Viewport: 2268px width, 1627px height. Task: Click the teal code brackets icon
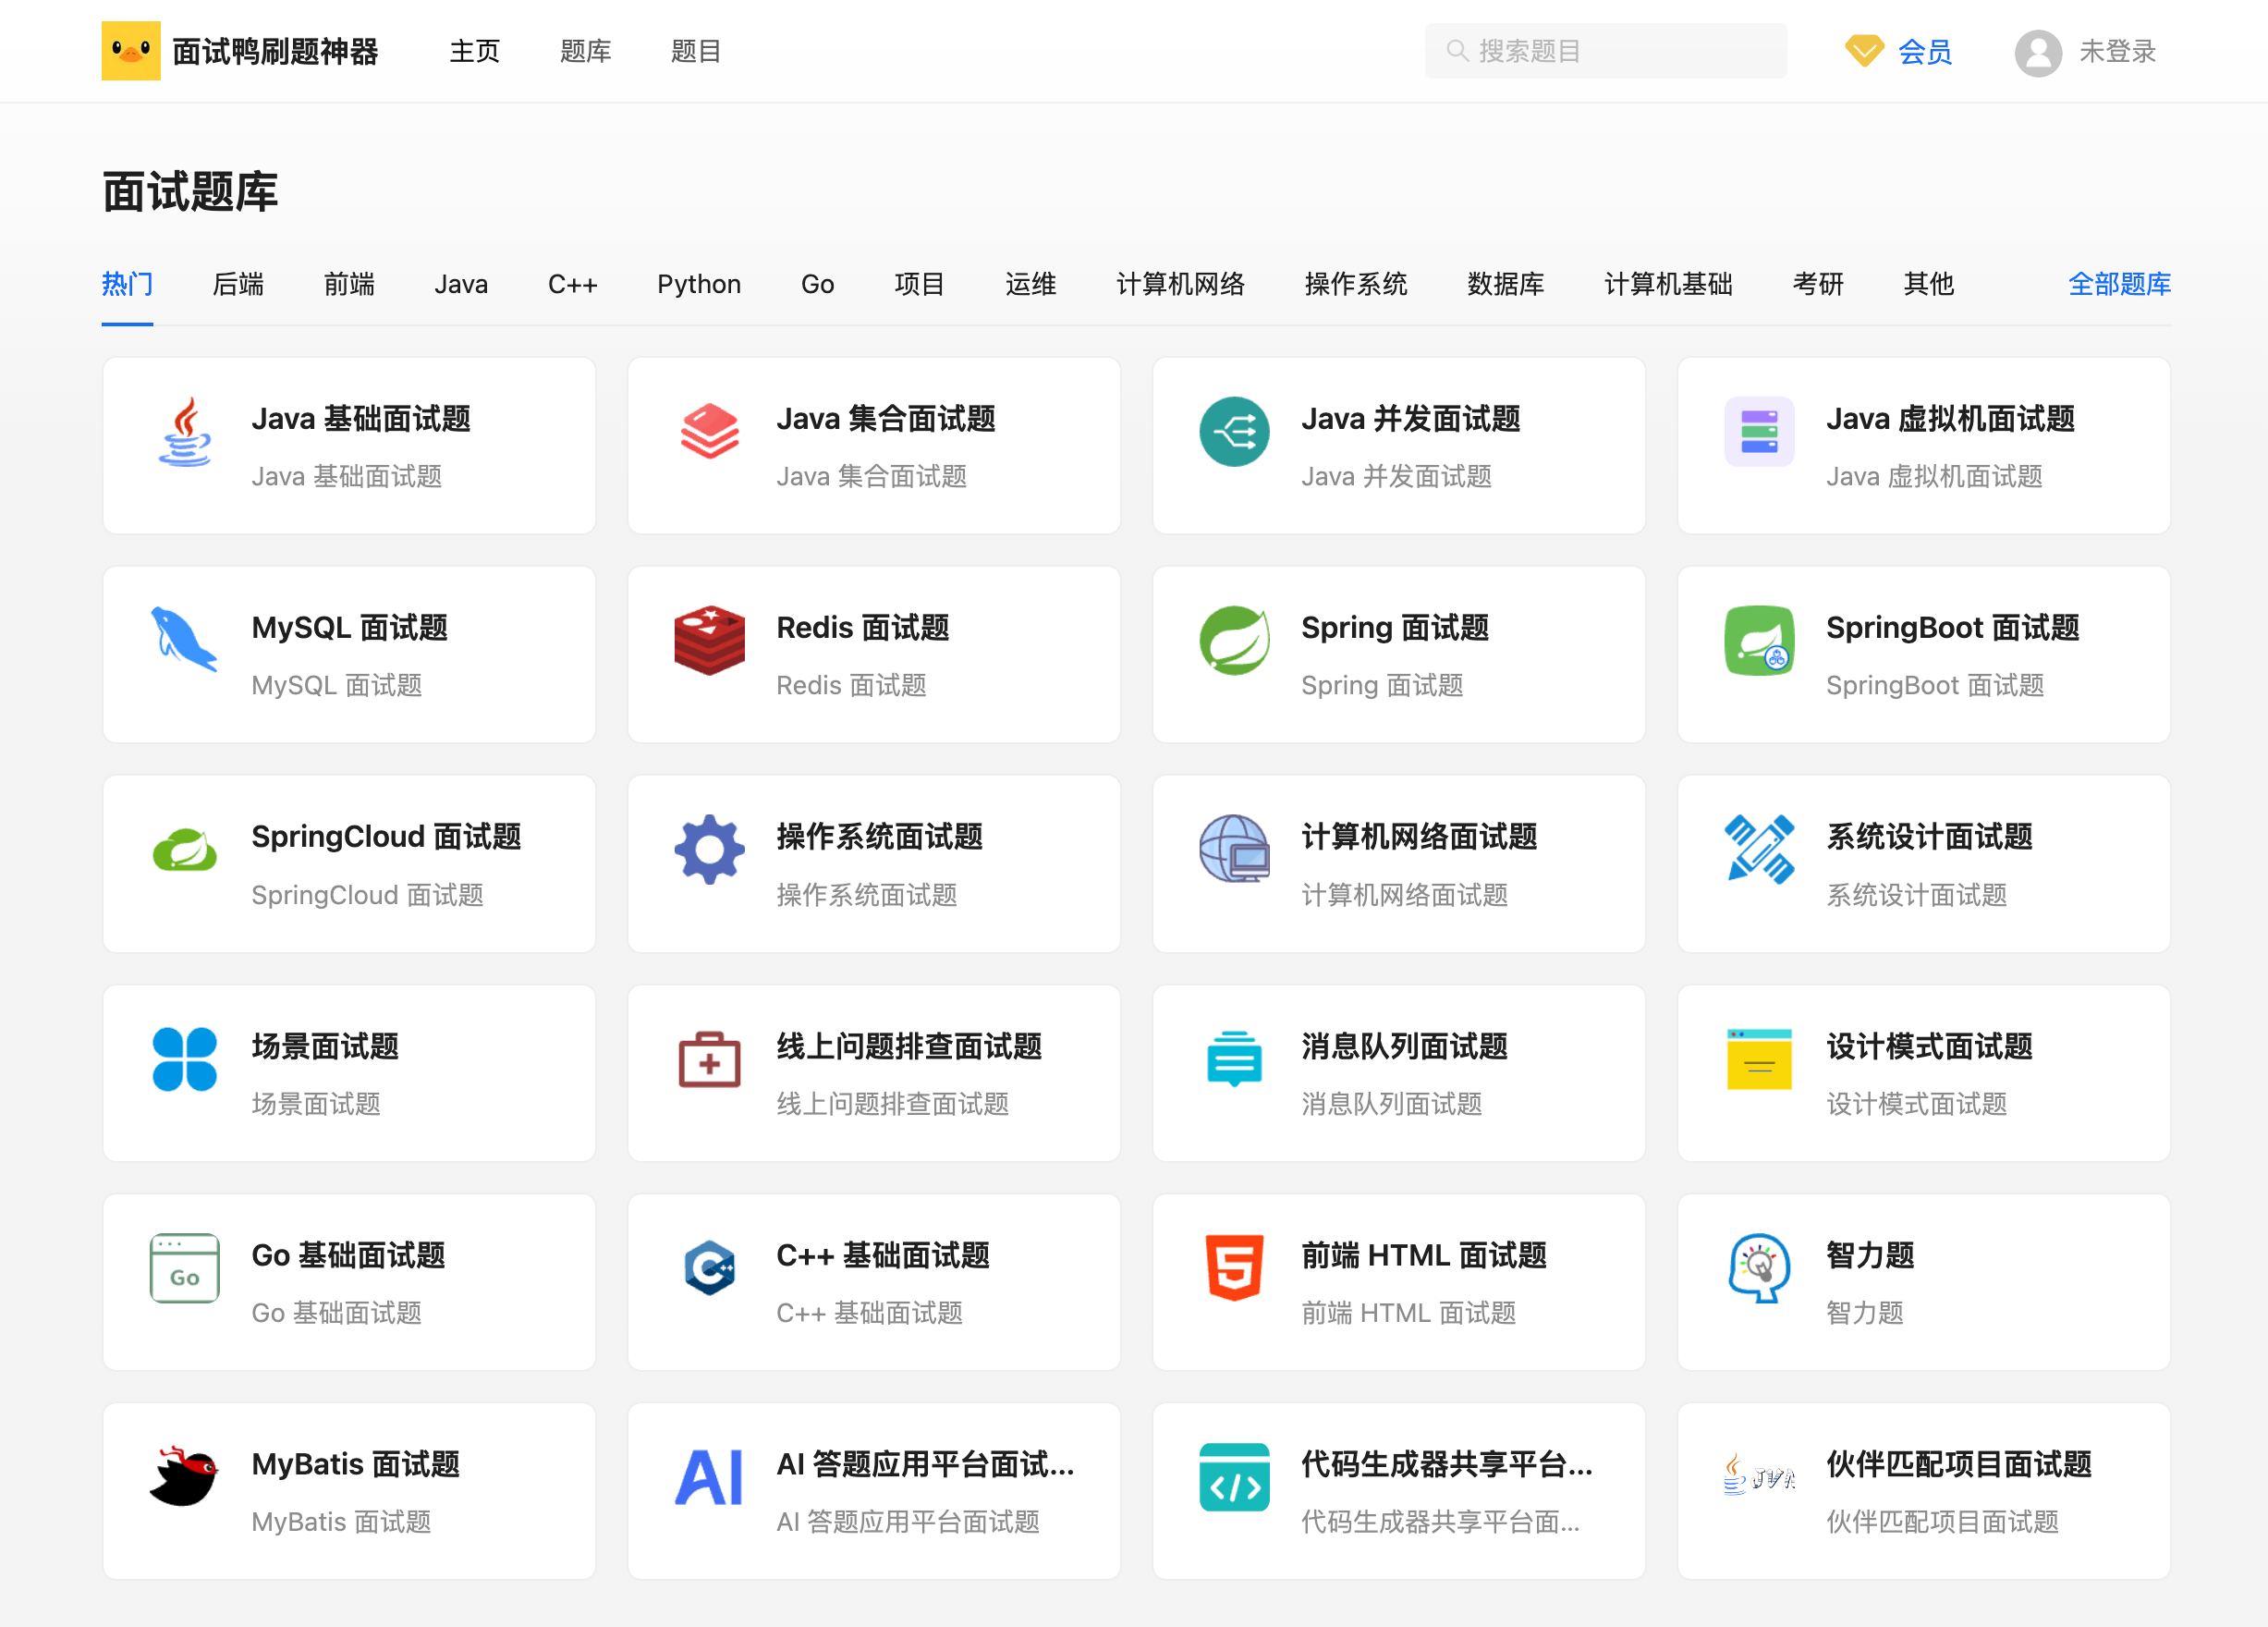(1234, 1477)
